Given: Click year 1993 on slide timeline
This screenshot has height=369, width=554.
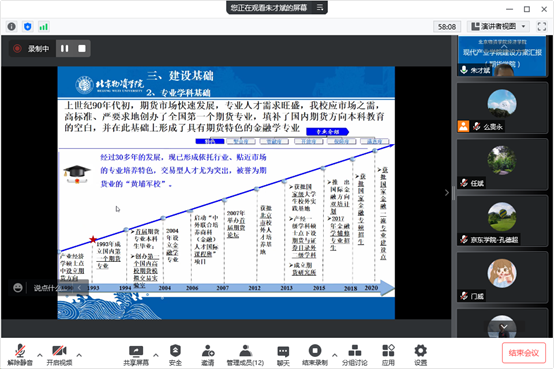Looking at the screenshot, I should pos(93,288).
